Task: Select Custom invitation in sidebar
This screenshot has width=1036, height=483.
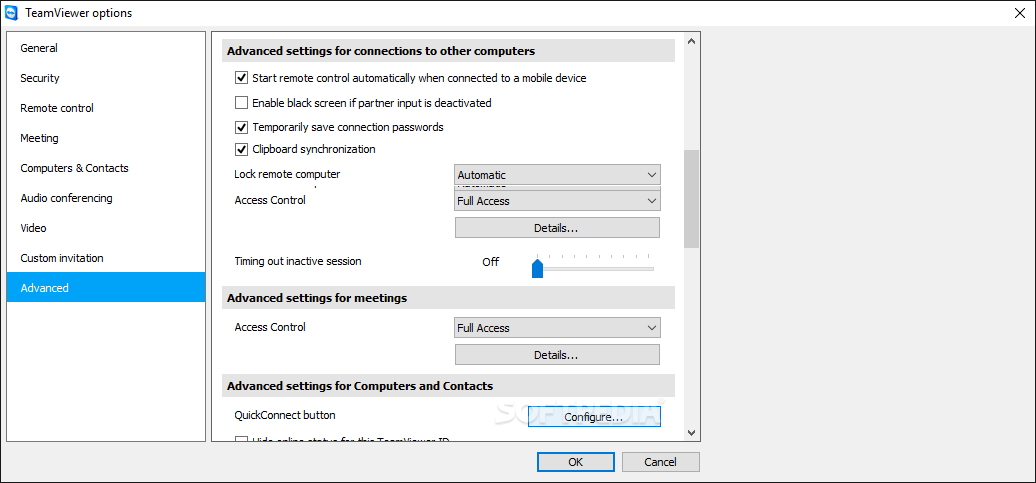Action: click(x=106, y=258)
